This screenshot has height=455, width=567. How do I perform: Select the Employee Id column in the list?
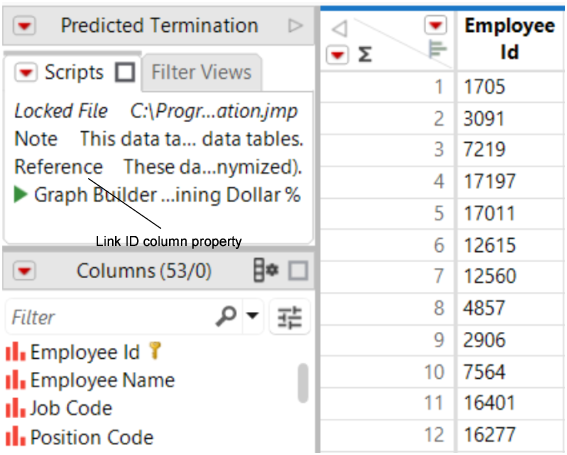click(x=85, y=352)
